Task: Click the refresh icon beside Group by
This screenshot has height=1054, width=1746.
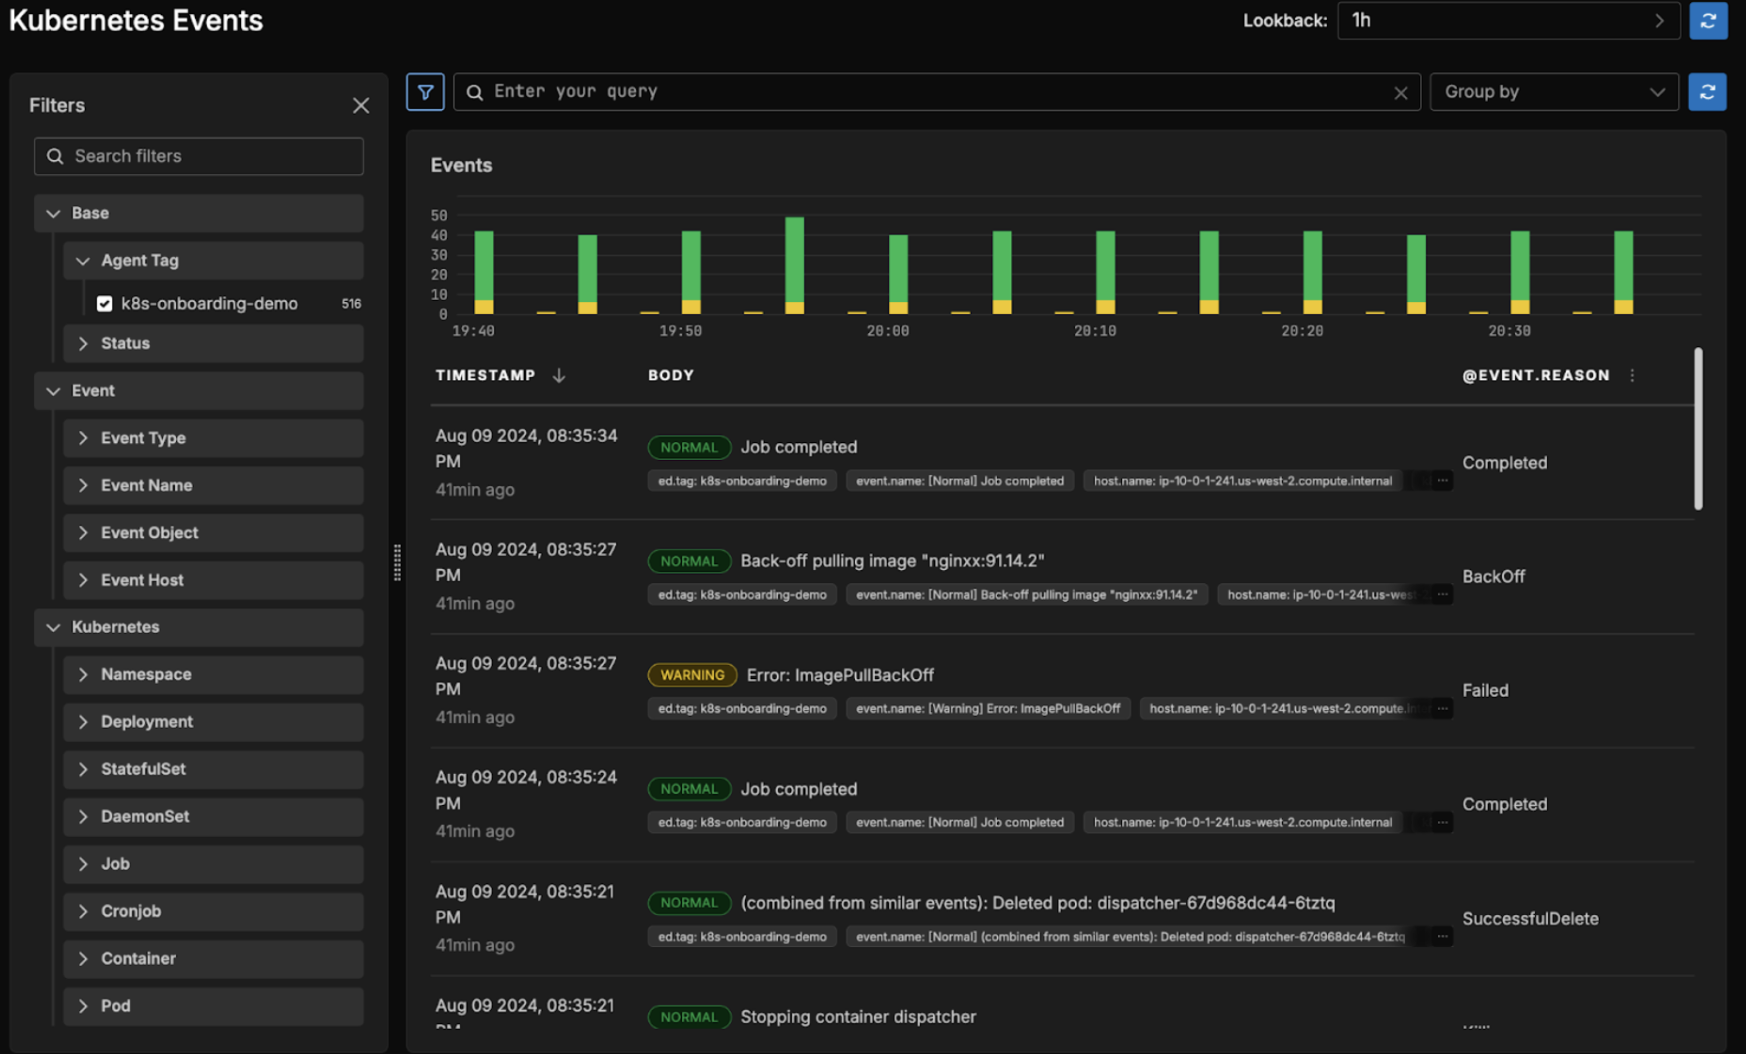Action: tap(1707, 92)
